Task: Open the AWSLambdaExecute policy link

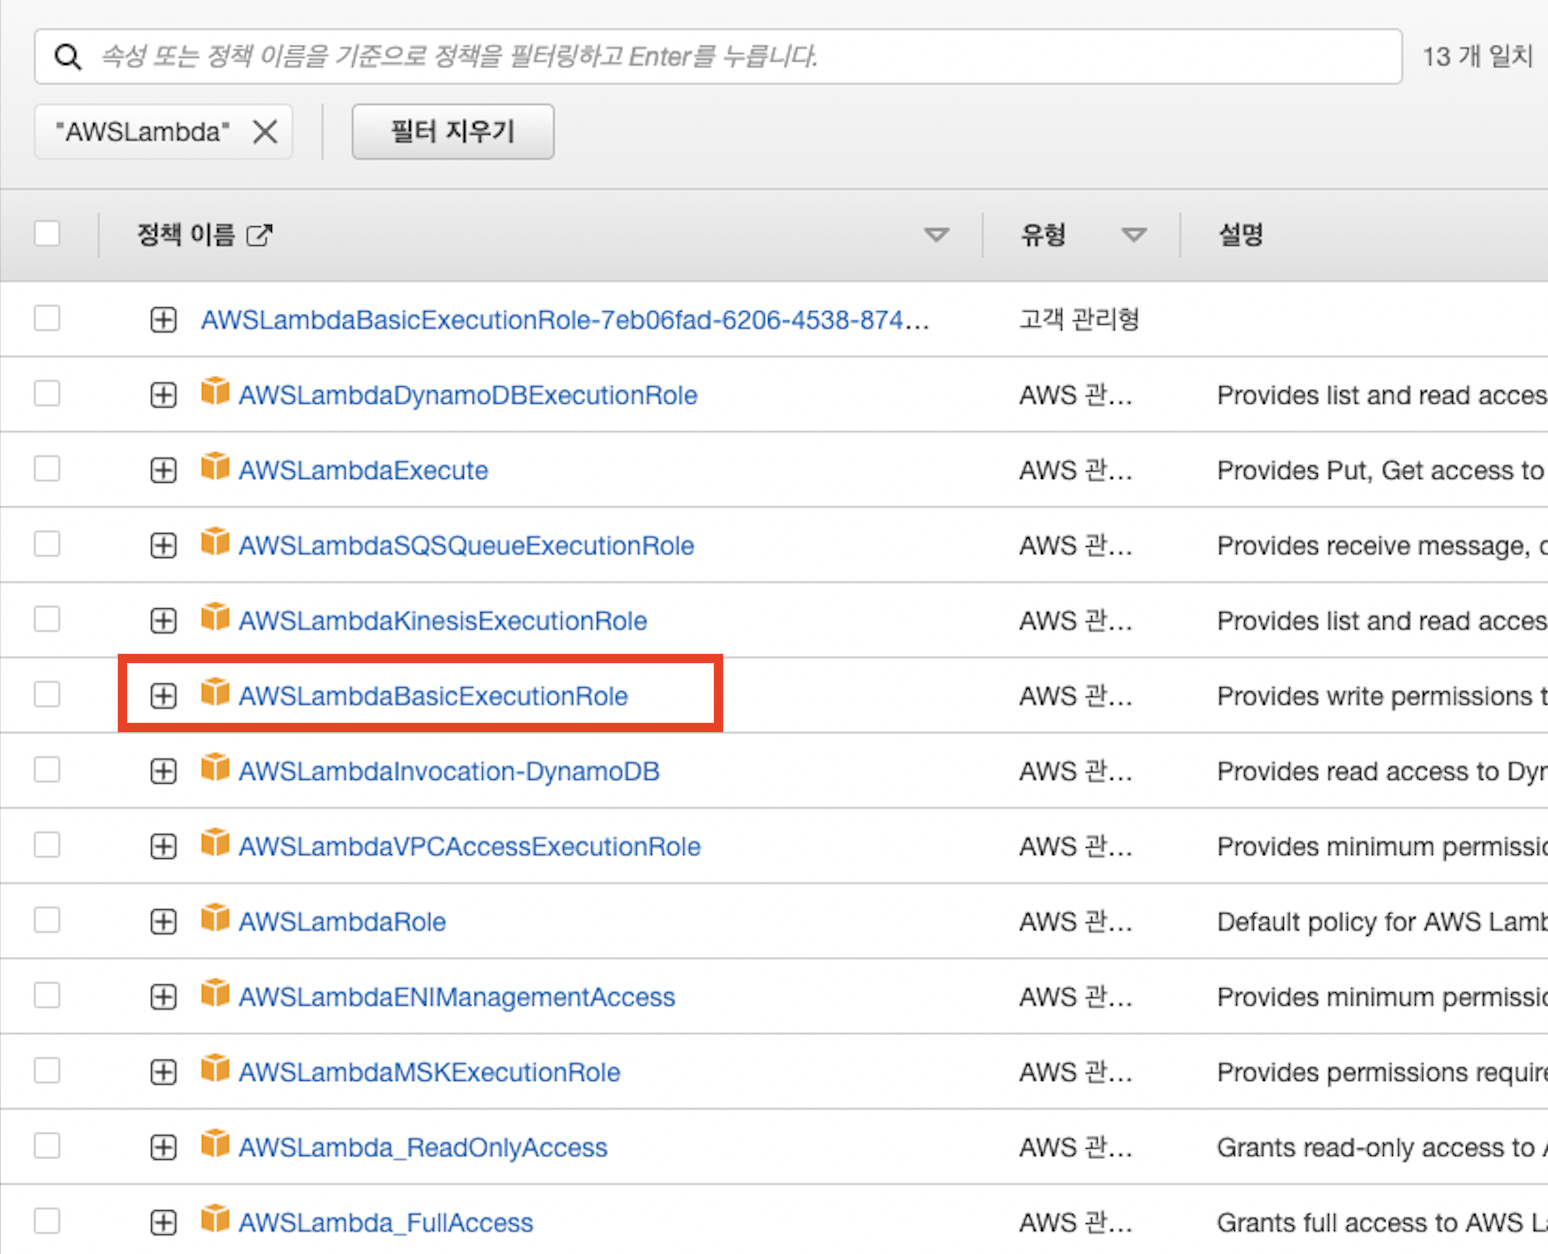Action: 363,470
